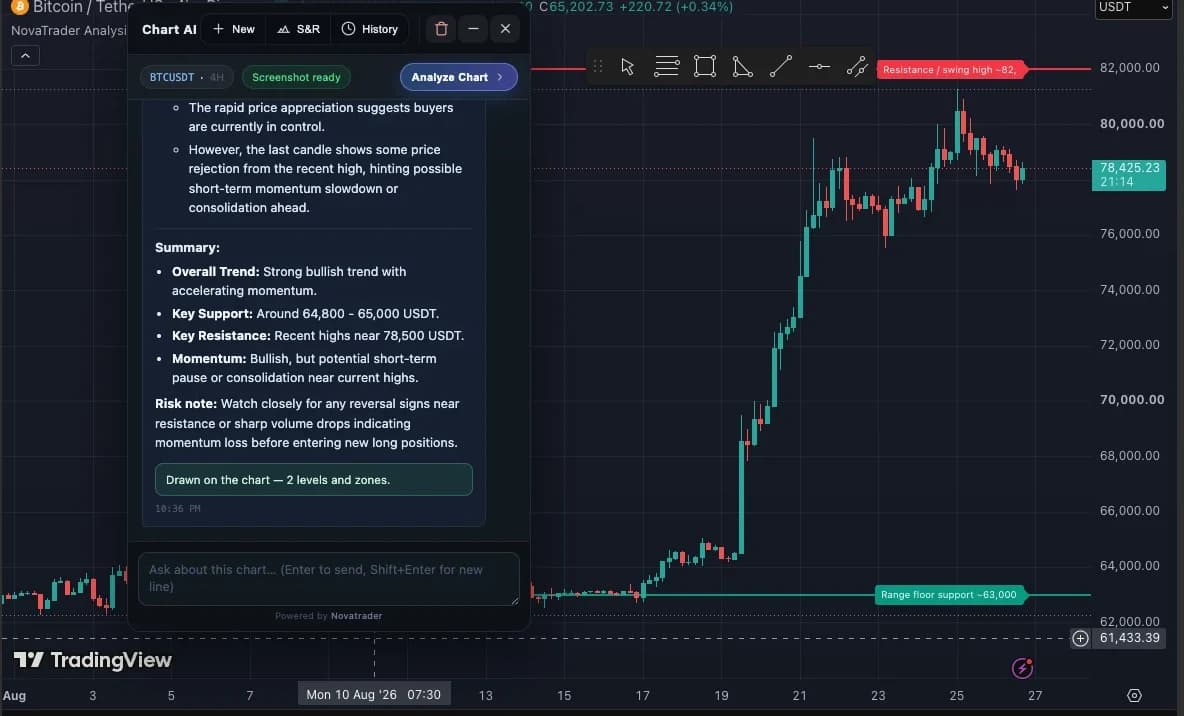Click the Screenshot ready badge
This screenshot has width=1184, height=716.
coord(296,77)
